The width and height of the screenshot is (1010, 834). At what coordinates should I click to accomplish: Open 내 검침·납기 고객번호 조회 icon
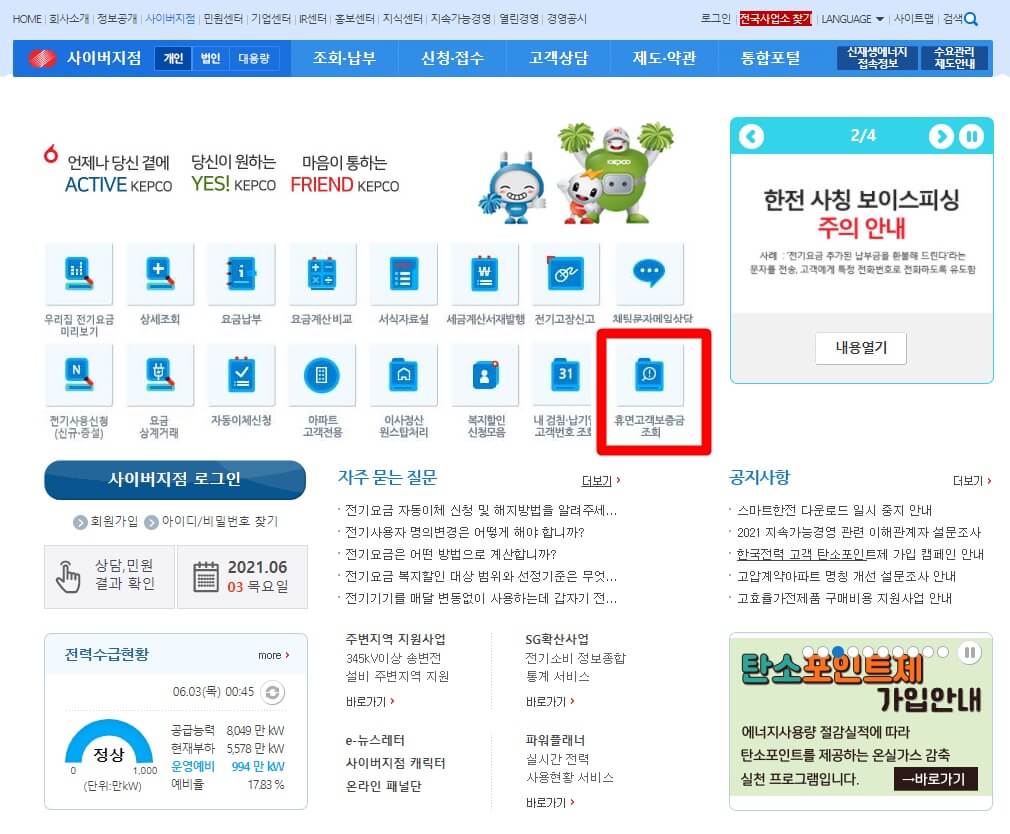[562, 375]
